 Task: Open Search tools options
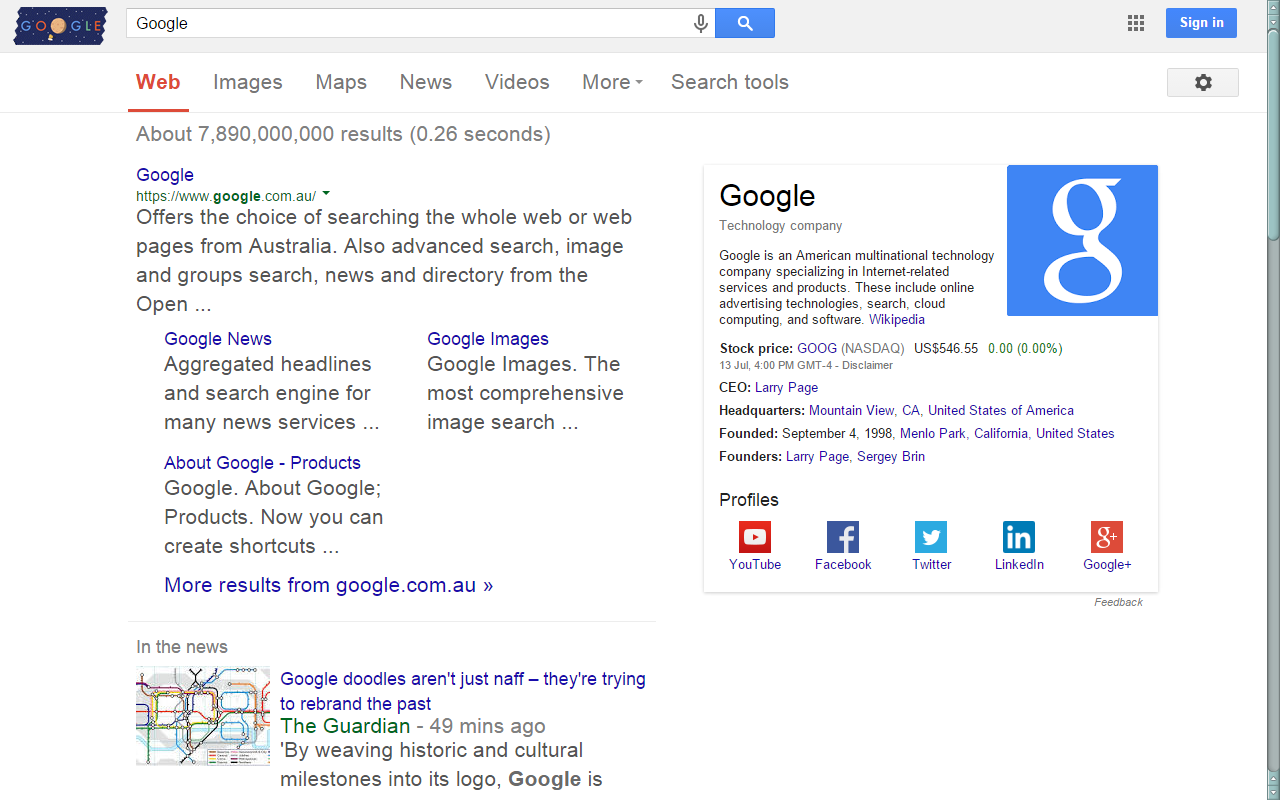point(730,82)
